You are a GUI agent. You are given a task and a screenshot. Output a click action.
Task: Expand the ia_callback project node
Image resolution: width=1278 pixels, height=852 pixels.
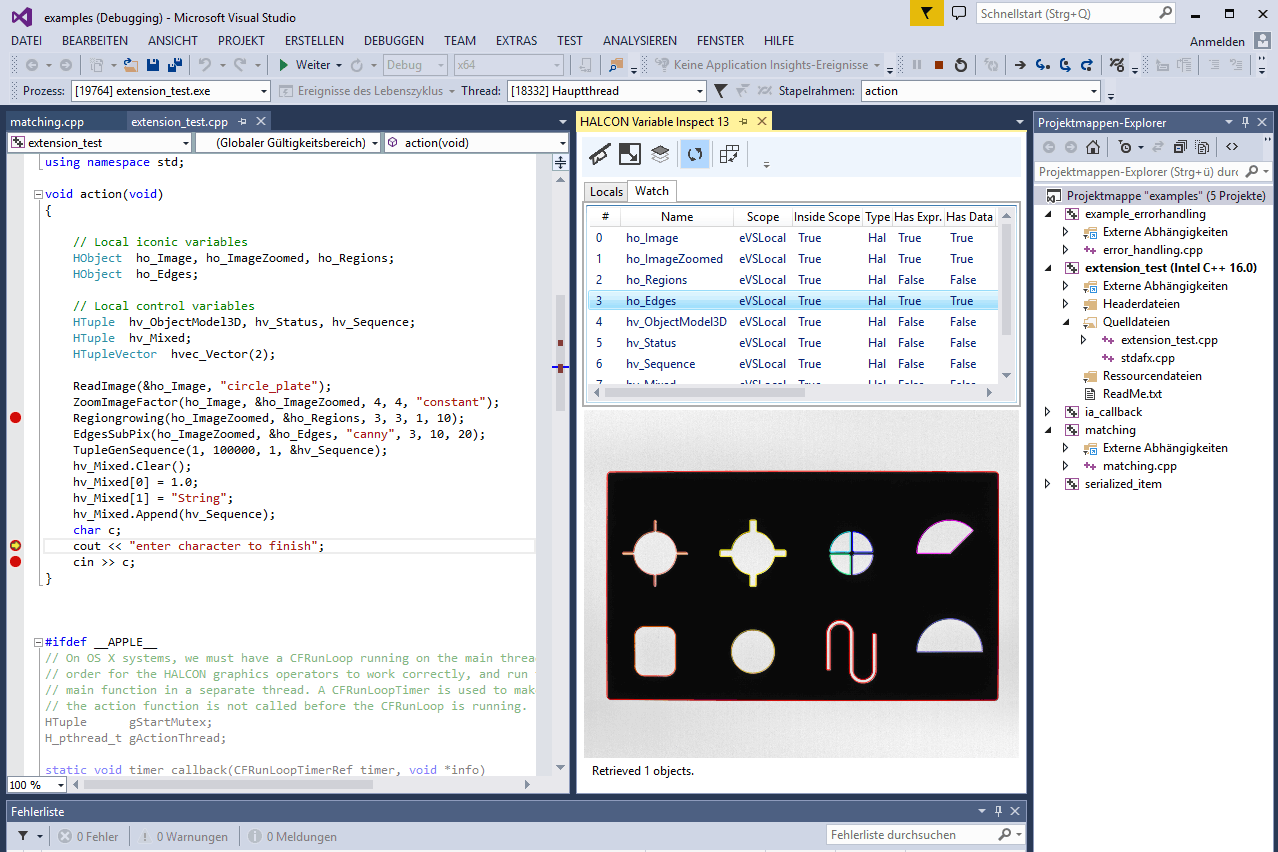[x=1047, y=412]
